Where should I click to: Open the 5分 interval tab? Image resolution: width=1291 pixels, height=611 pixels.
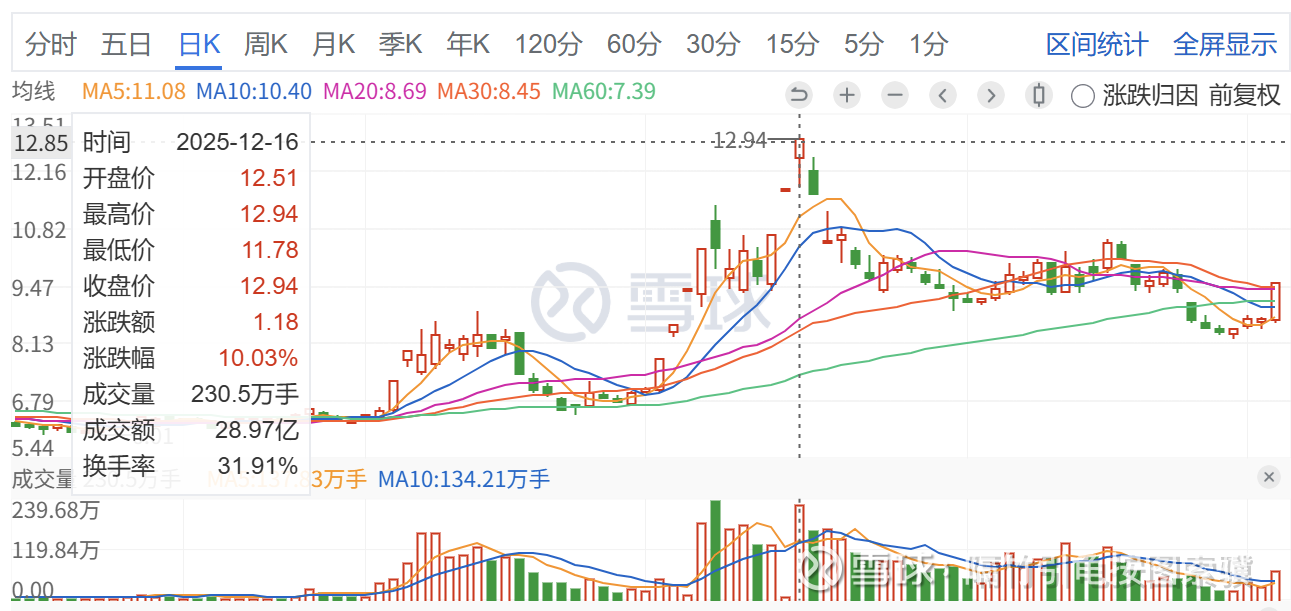pos(864,44)
